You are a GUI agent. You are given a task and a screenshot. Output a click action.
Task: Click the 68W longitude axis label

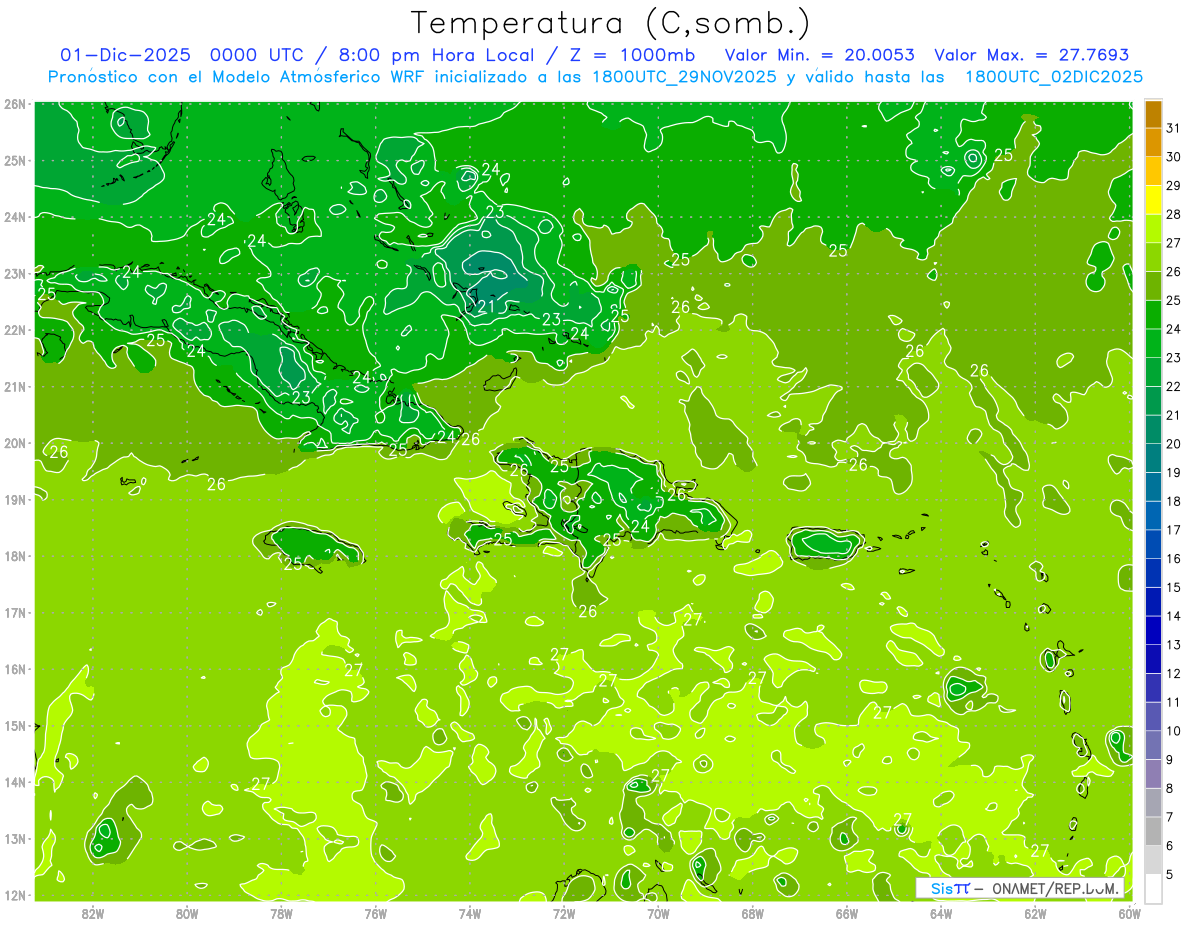[x=753, y=913]
